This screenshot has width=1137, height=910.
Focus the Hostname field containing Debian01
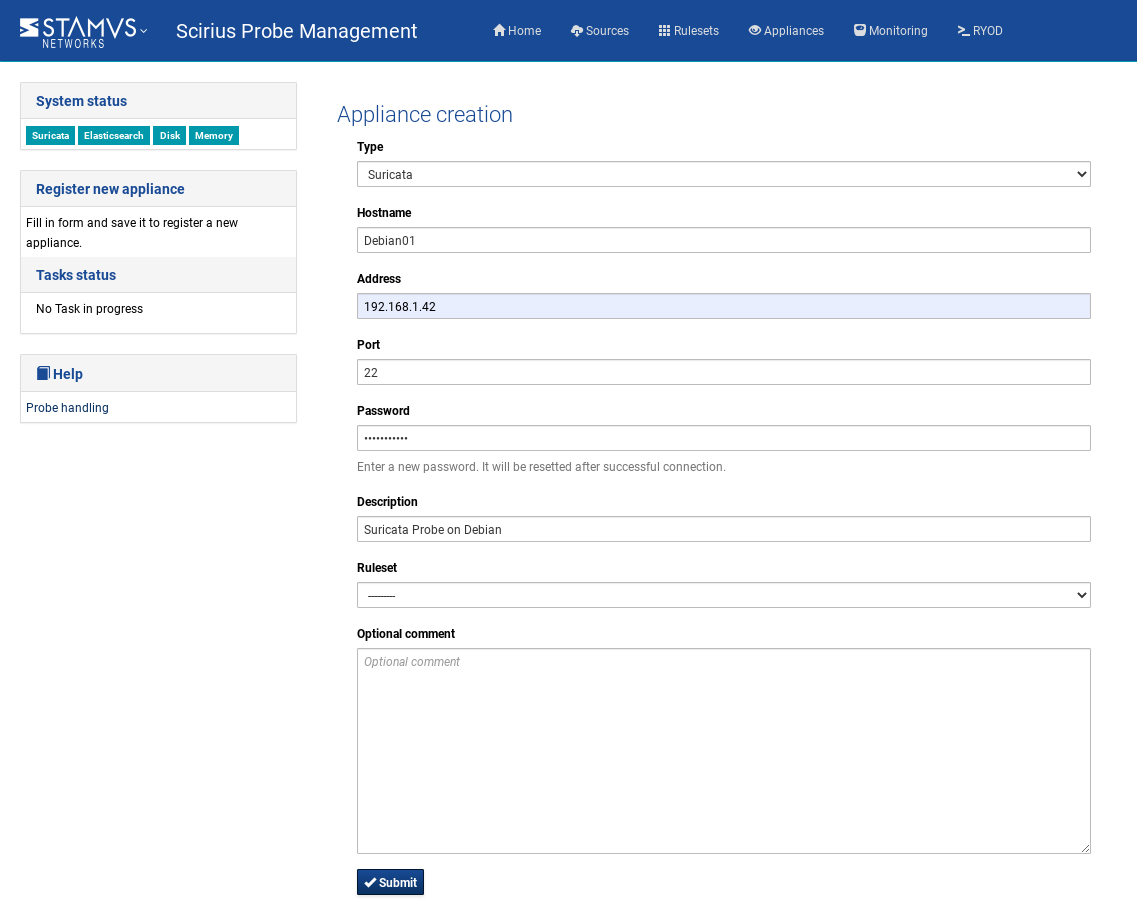click(x=723, y=240)
